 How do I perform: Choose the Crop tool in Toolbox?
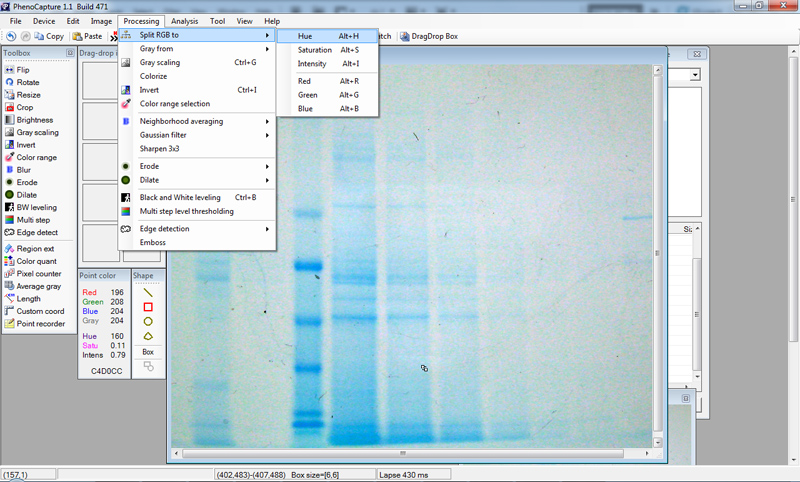click(x=24, y=107)
